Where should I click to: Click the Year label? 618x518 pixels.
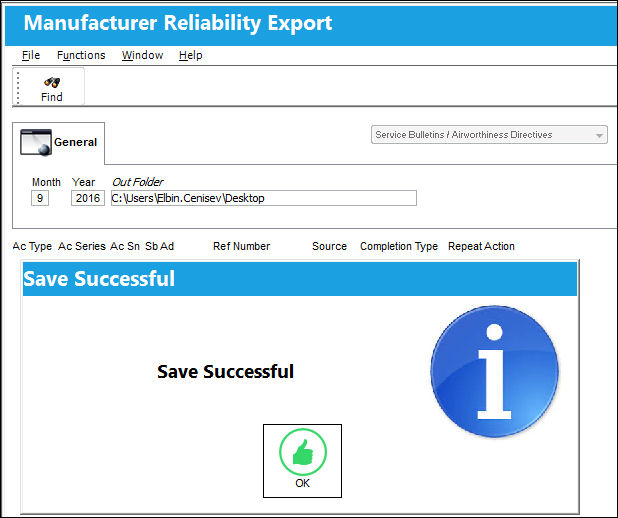pyautogui.click(x=83, y=182)
